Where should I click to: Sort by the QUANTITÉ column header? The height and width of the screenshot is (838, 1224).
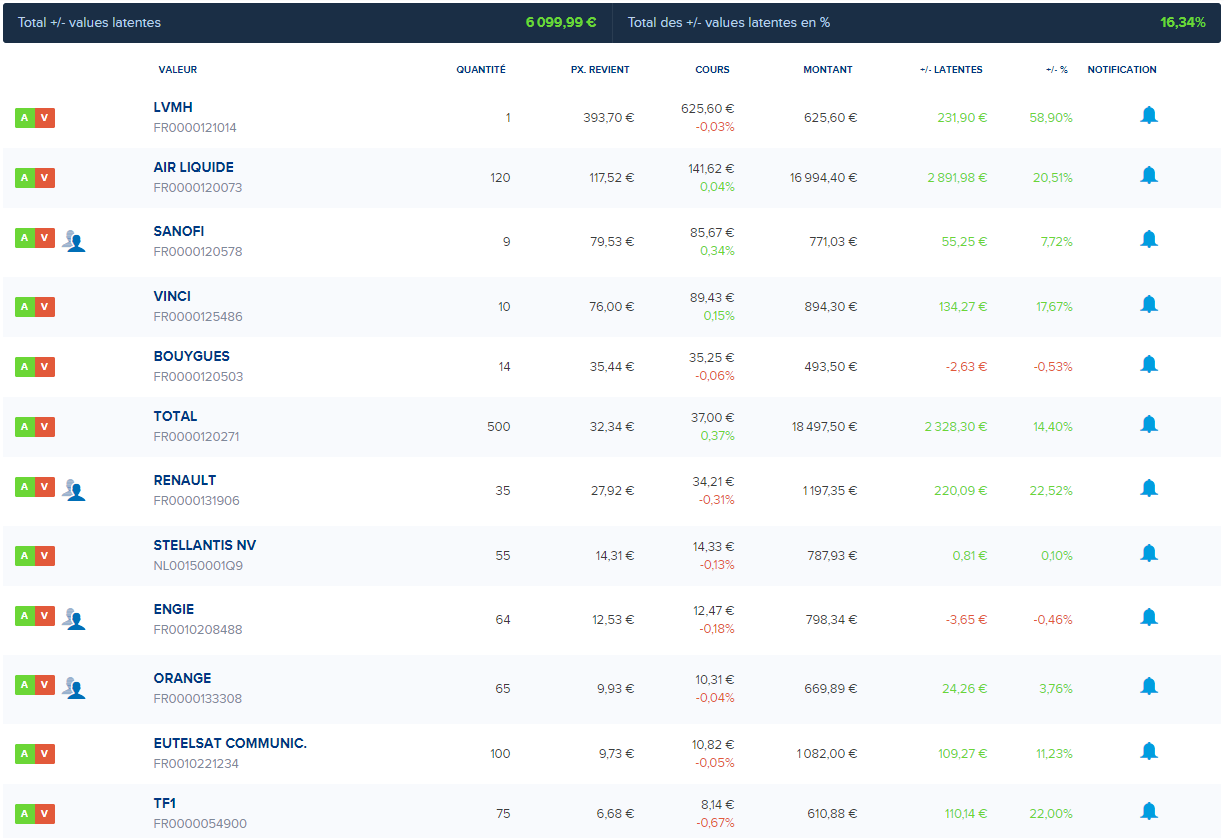pyautogui.click(x=480, y=70)
